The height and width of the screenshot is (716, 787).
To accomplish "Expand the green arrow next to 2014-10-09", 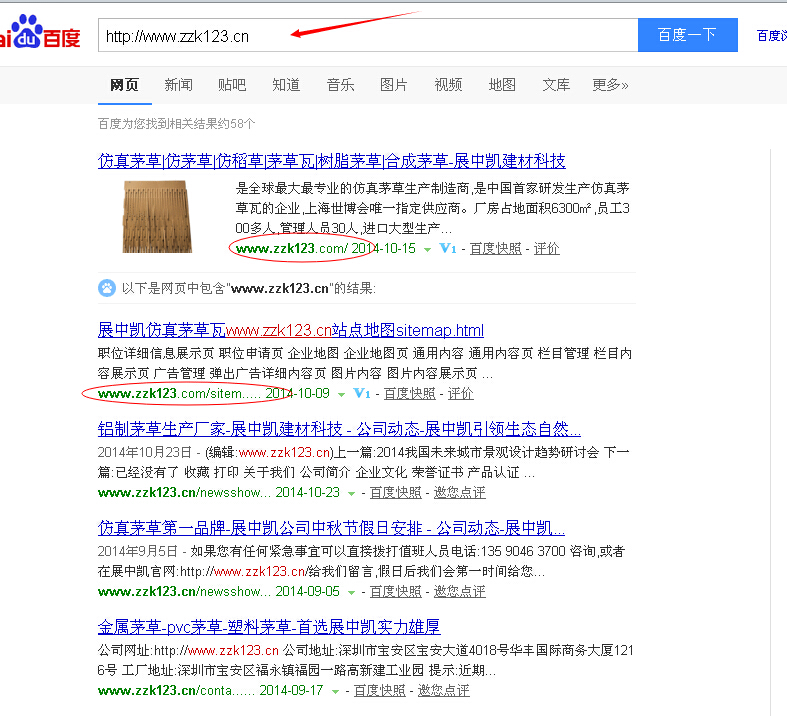I will click(x=341, y=394).
